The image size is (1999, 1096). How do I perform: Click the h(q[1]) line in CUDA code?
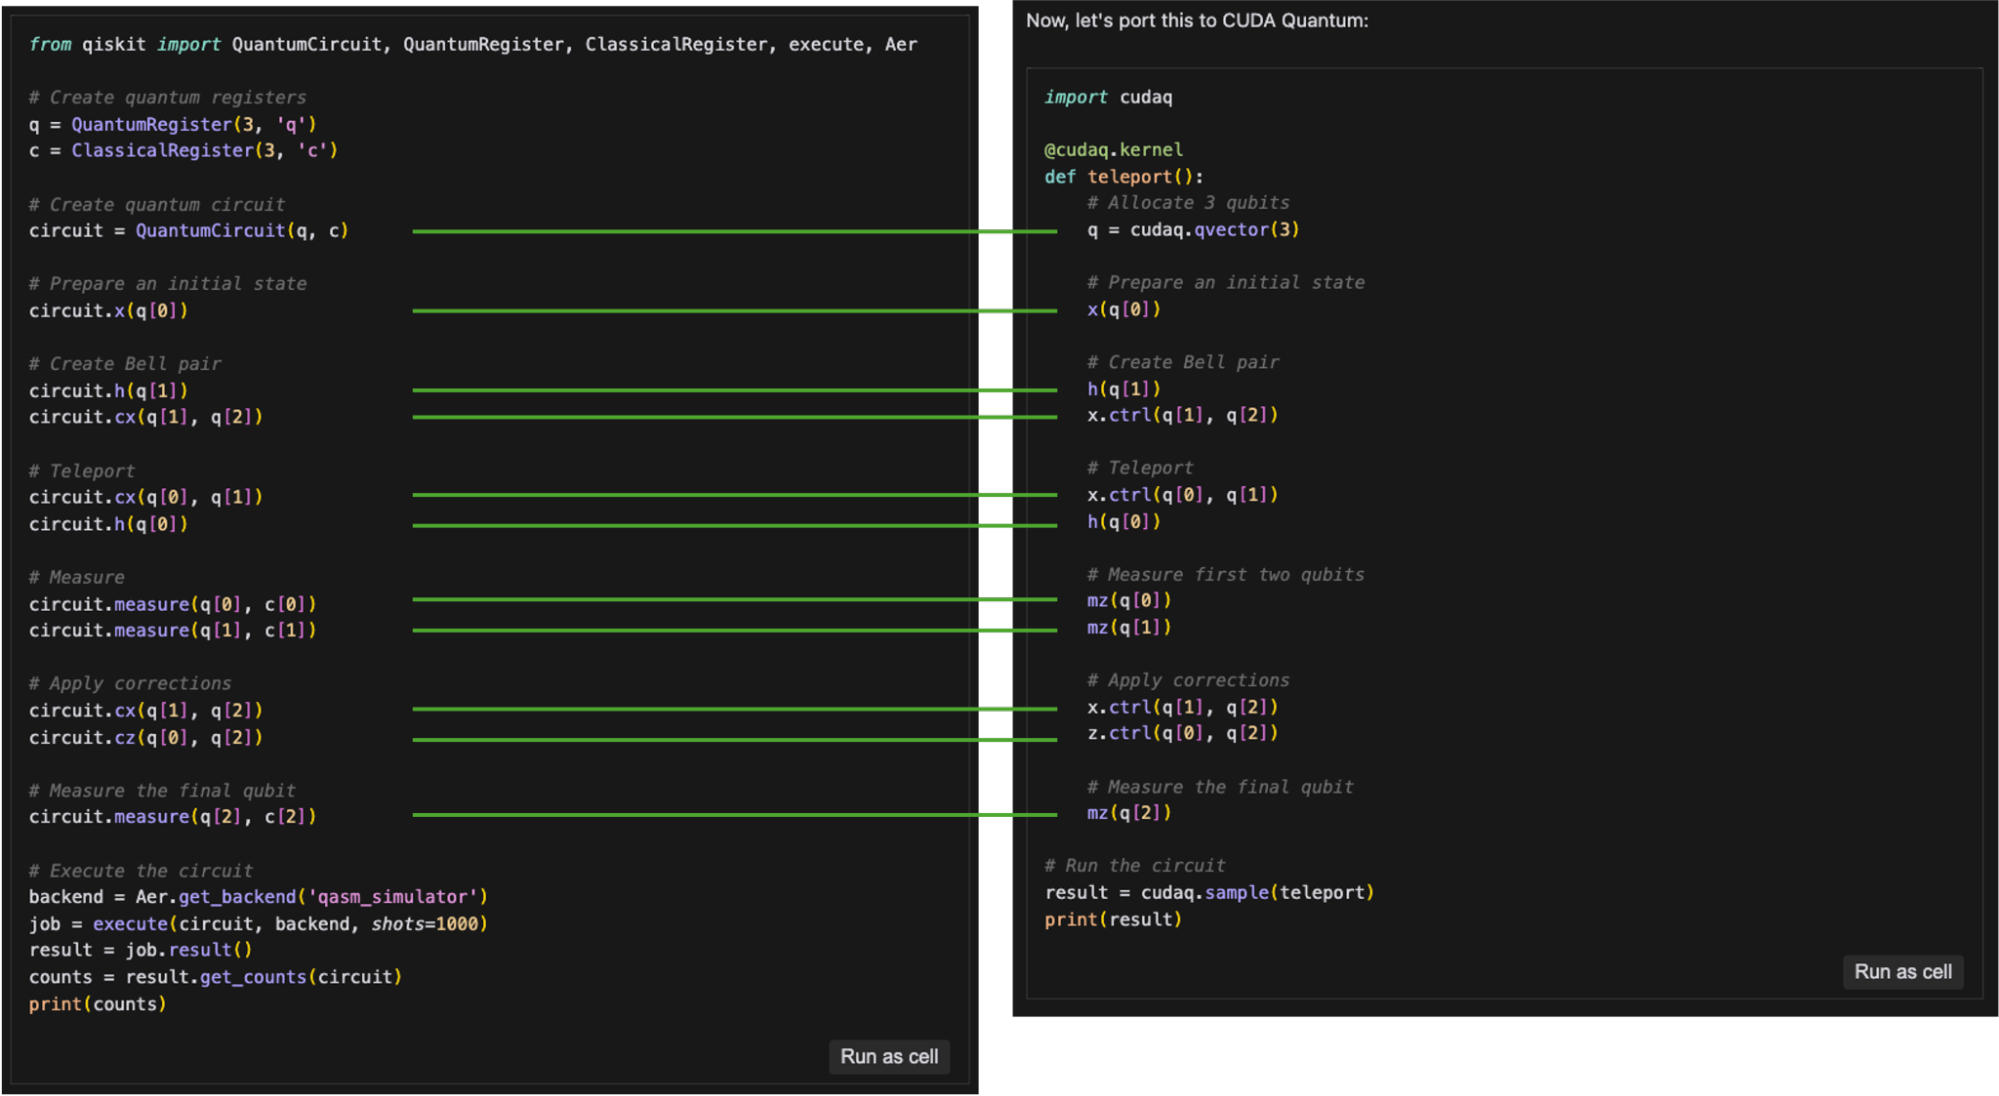tap(1124, 388)
